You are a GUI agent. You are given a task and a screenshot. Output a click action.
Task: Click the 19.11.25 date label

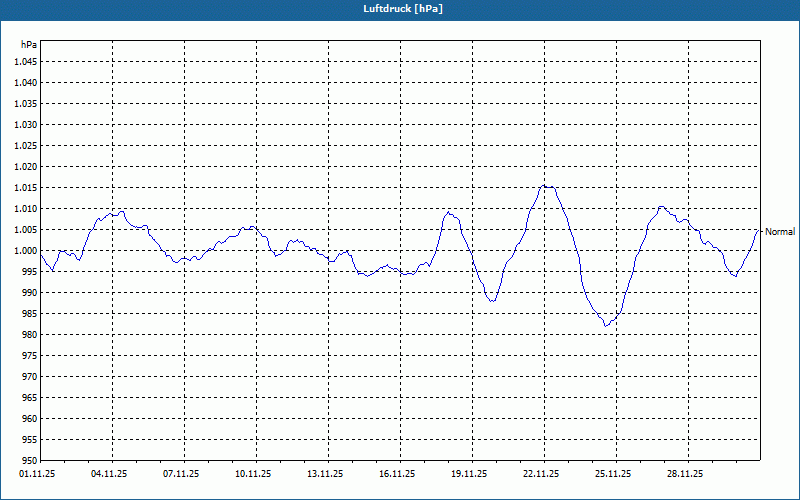(469, 474)
